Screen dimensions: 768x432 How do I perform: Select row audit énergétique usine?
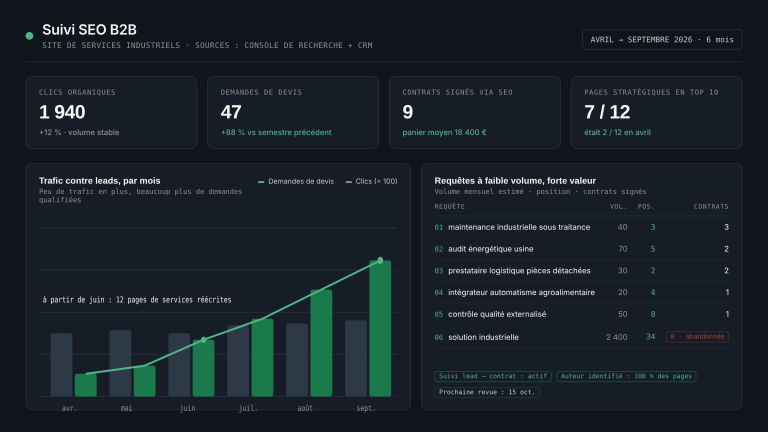(x=581, y=249)
